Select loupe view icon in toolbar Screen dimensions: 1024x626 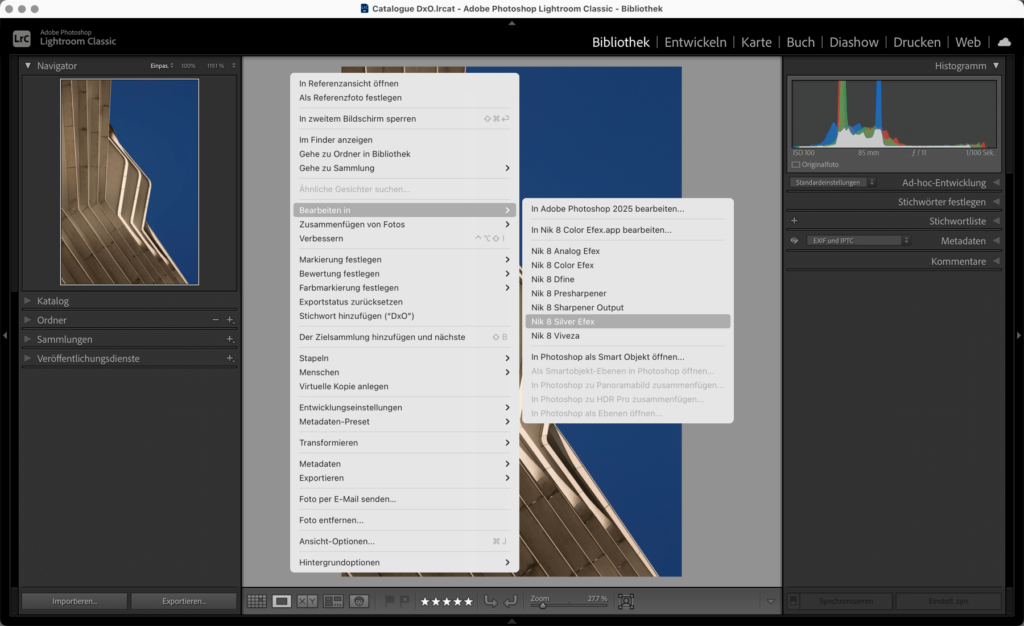point(281,601)
